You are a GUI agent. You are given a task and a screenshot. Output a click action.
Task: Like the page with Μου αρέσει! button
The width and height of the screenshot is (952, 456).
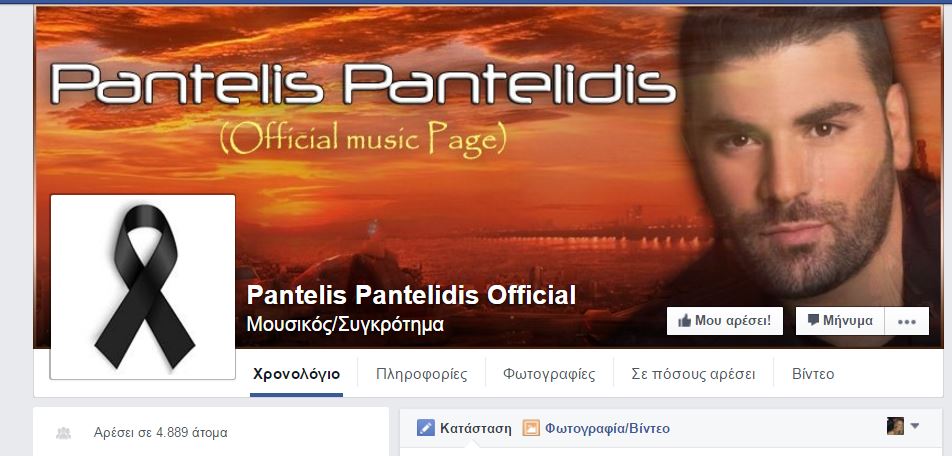[x=725, y=321]
